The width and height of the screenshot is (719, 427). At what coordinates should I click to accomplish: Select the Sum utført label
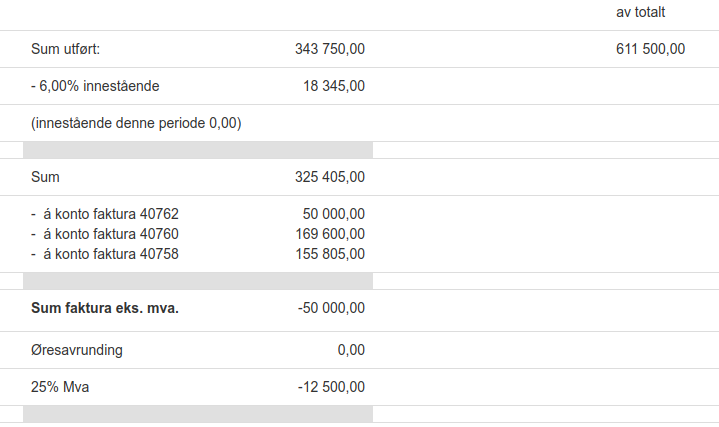point(66,49)
